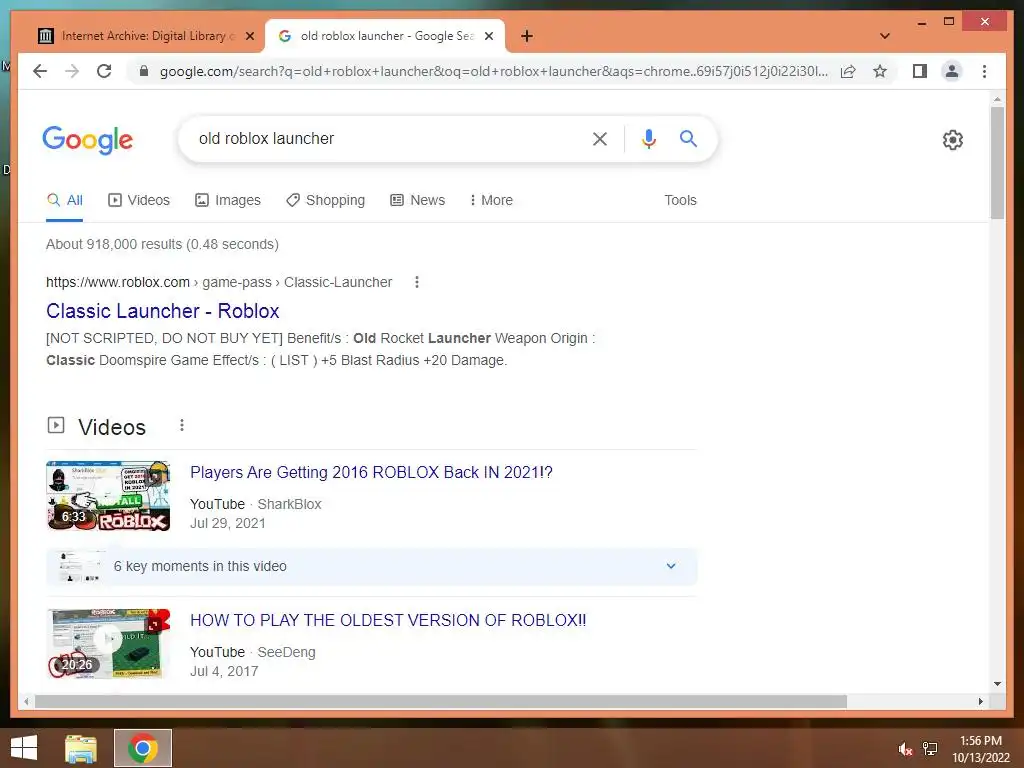This screenshot has height=768, width=1024.
Task: Bookmark this page with the star
Action: tap(880, 71)
